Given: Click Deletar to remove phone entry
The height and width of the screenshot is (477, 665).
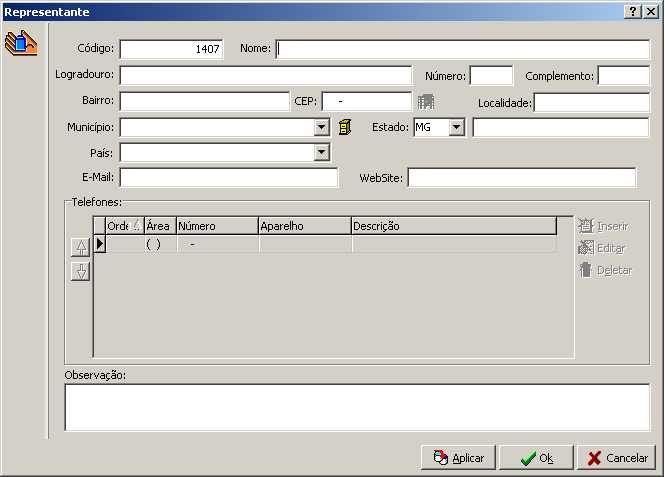Looking at the screenshot, I should (x=605, y=270).
